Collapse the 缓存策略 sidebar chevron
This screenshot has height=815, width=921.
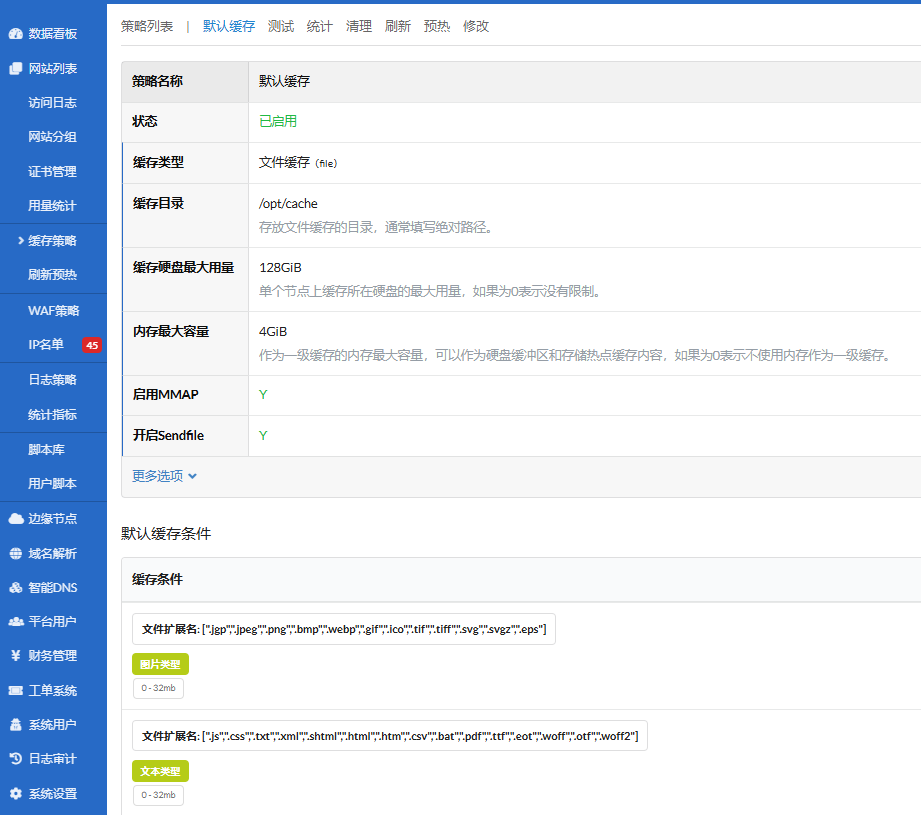[x=20, y=241]
